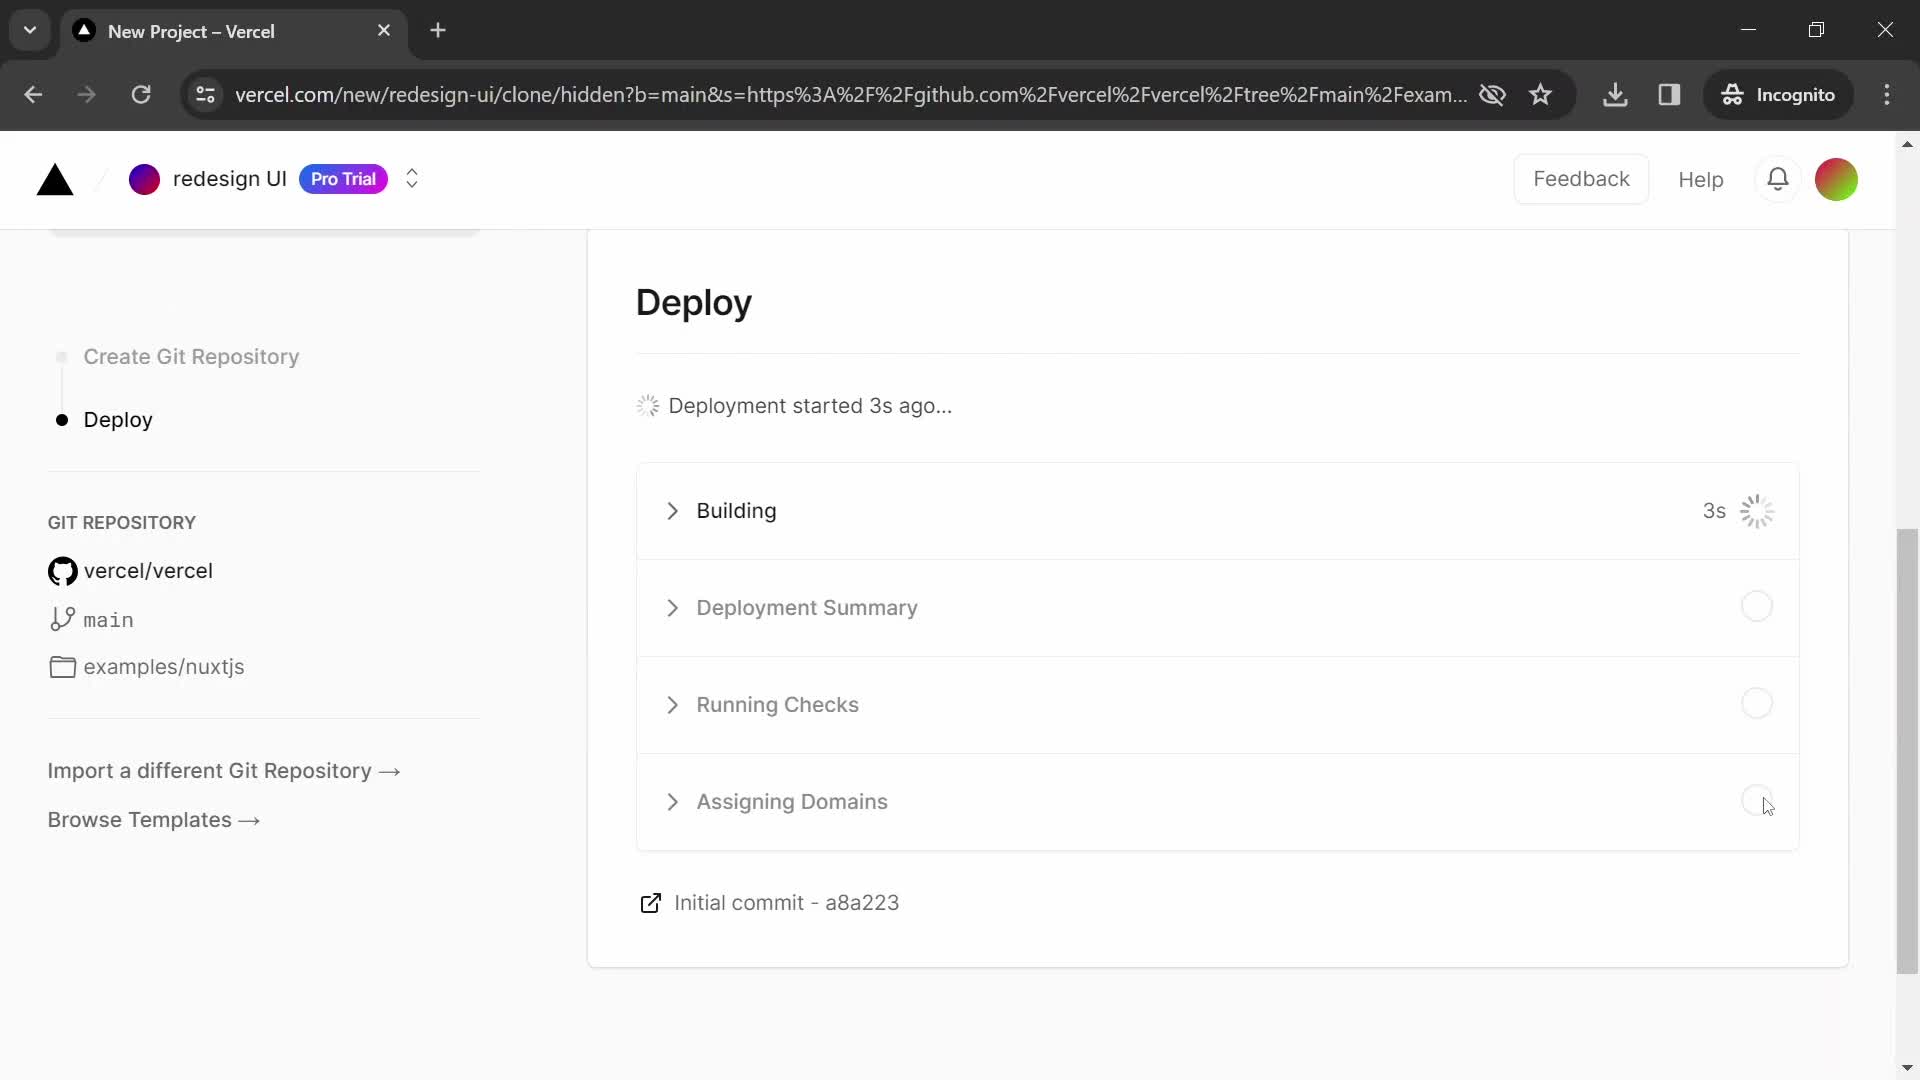1920x1080 pixels.
Task: Click the Feedback button in header
Action: 1581,178
